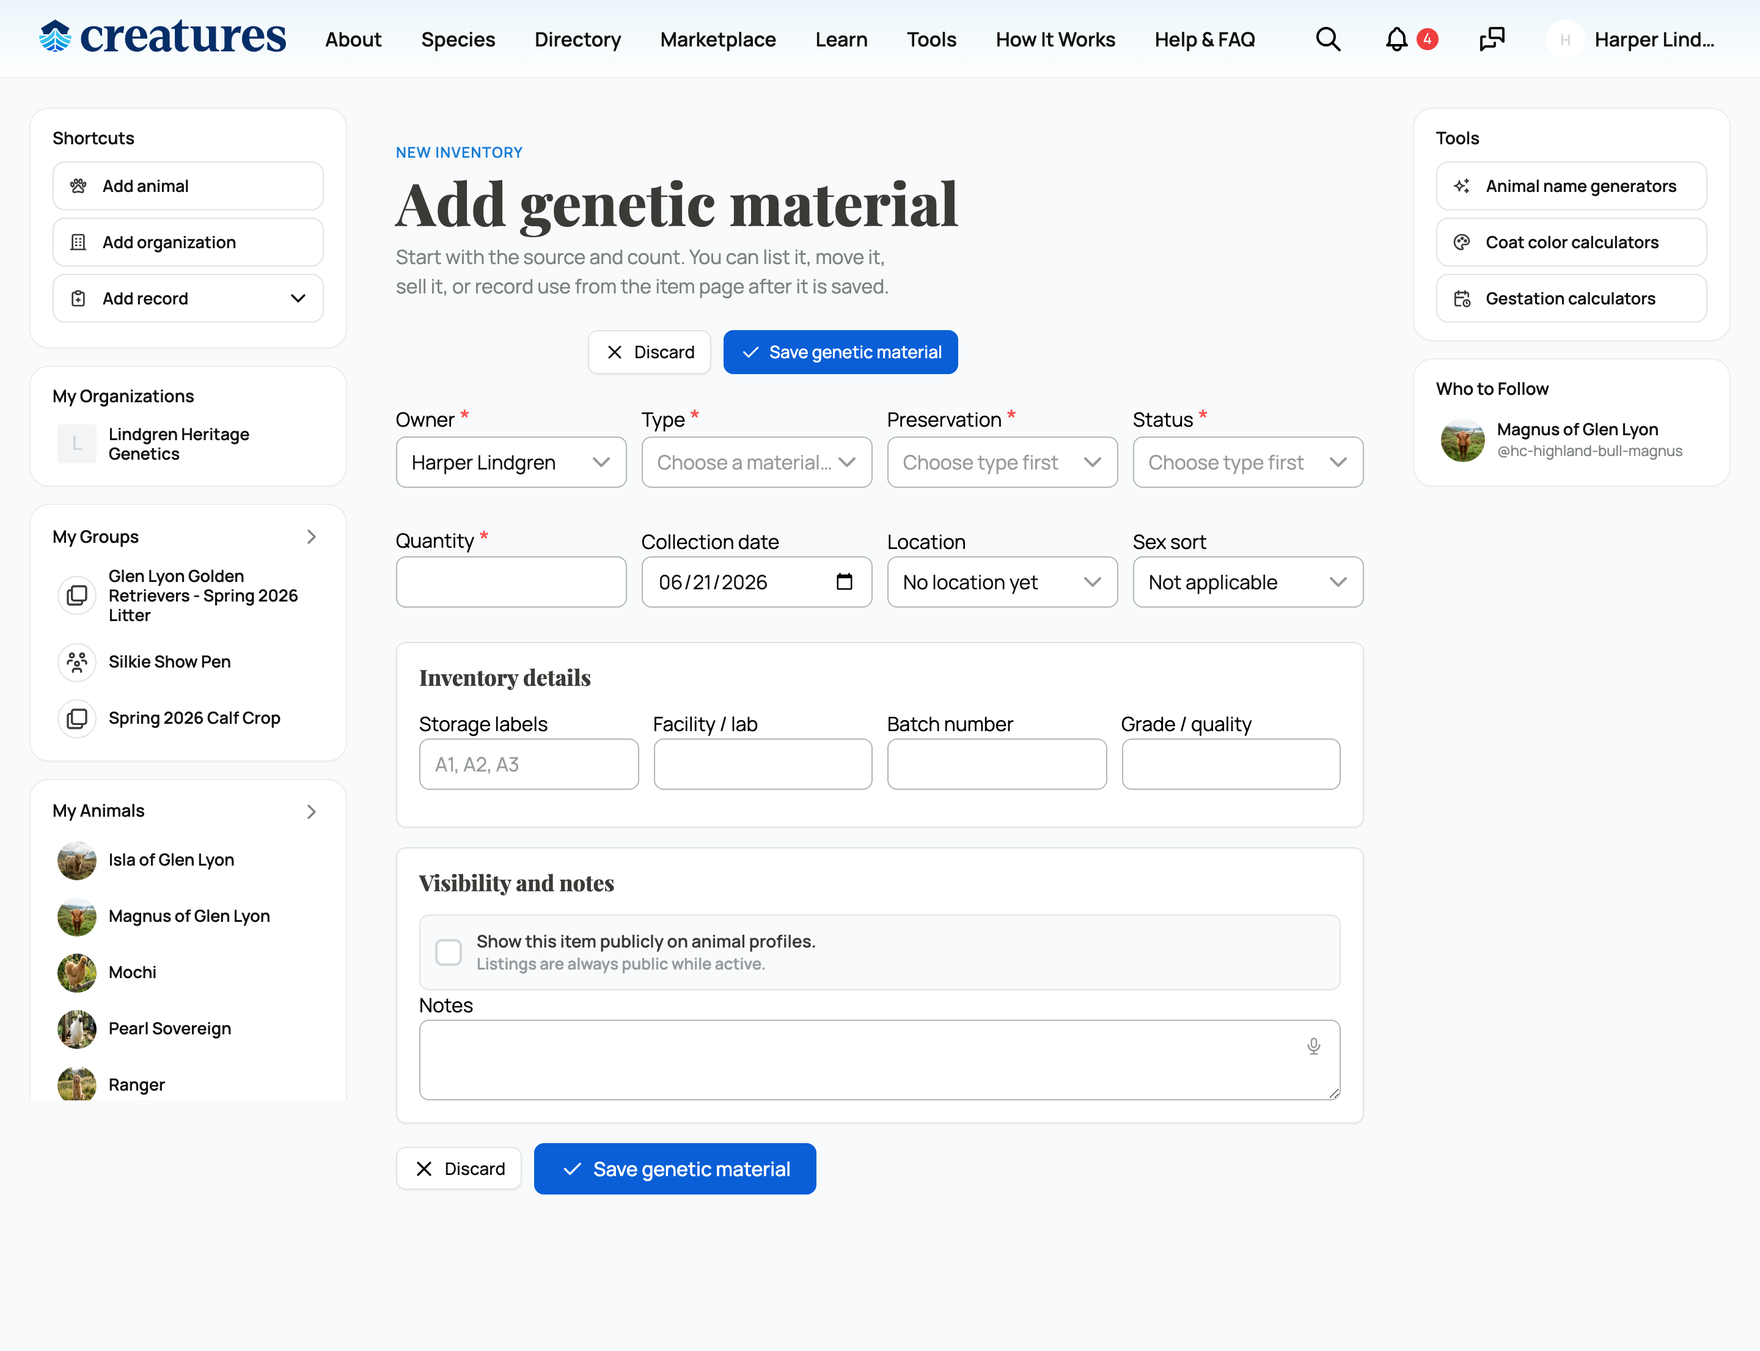Click Mochi animal avatar
The image size is (1760, 1351).
pyautogui.click(x=77, y=972)
